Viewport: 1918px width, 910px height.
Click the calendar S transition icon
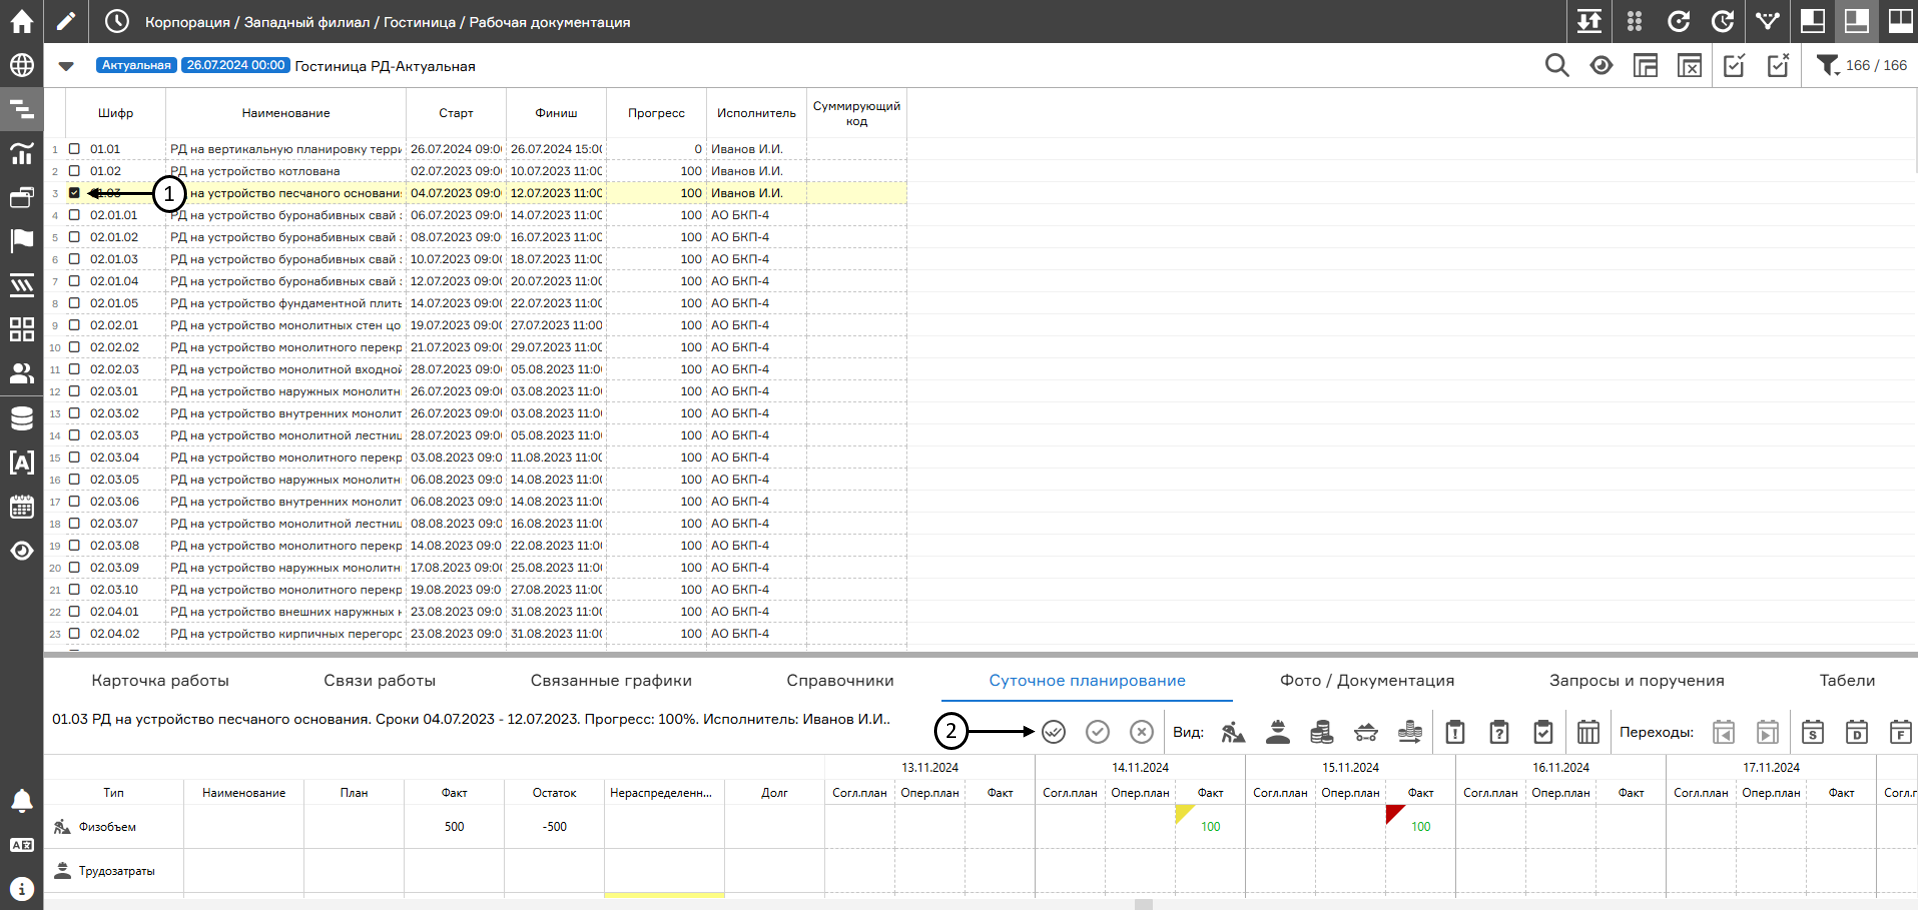[1812, 732]
